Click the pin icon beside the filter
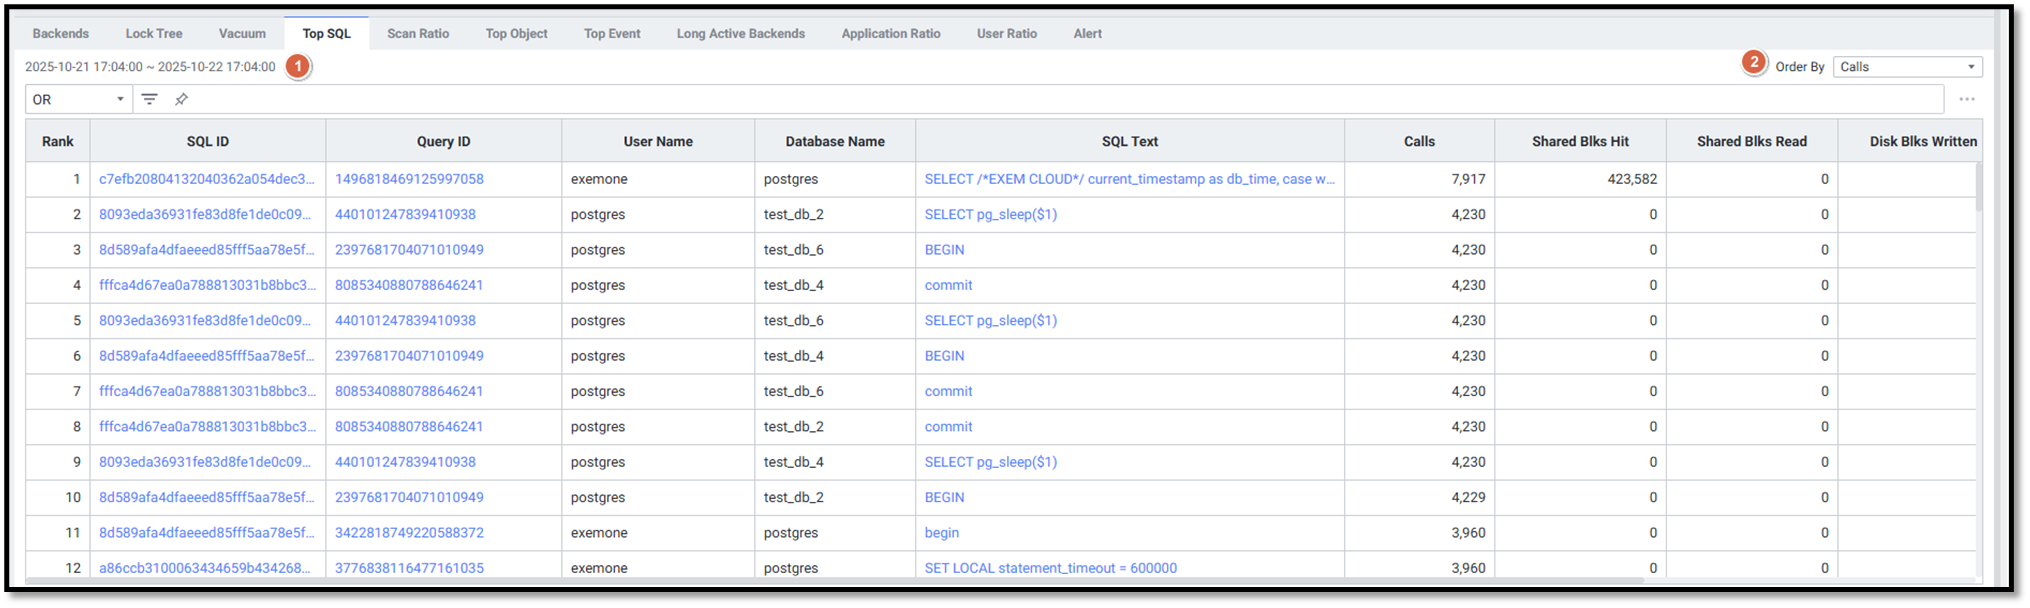2030x608 pixels. coord(181,99)
